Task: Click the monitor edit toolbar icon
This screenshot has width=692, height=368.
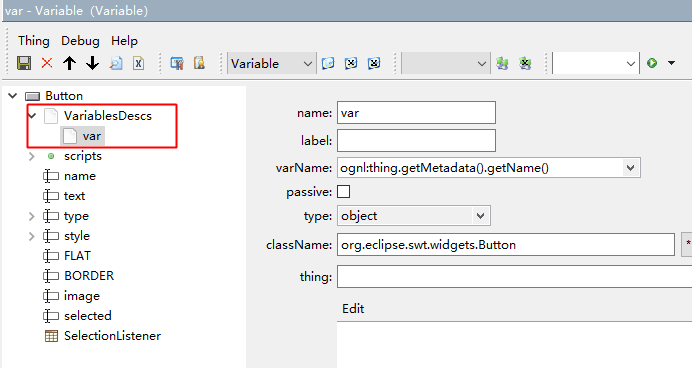Action: (177, 63)
